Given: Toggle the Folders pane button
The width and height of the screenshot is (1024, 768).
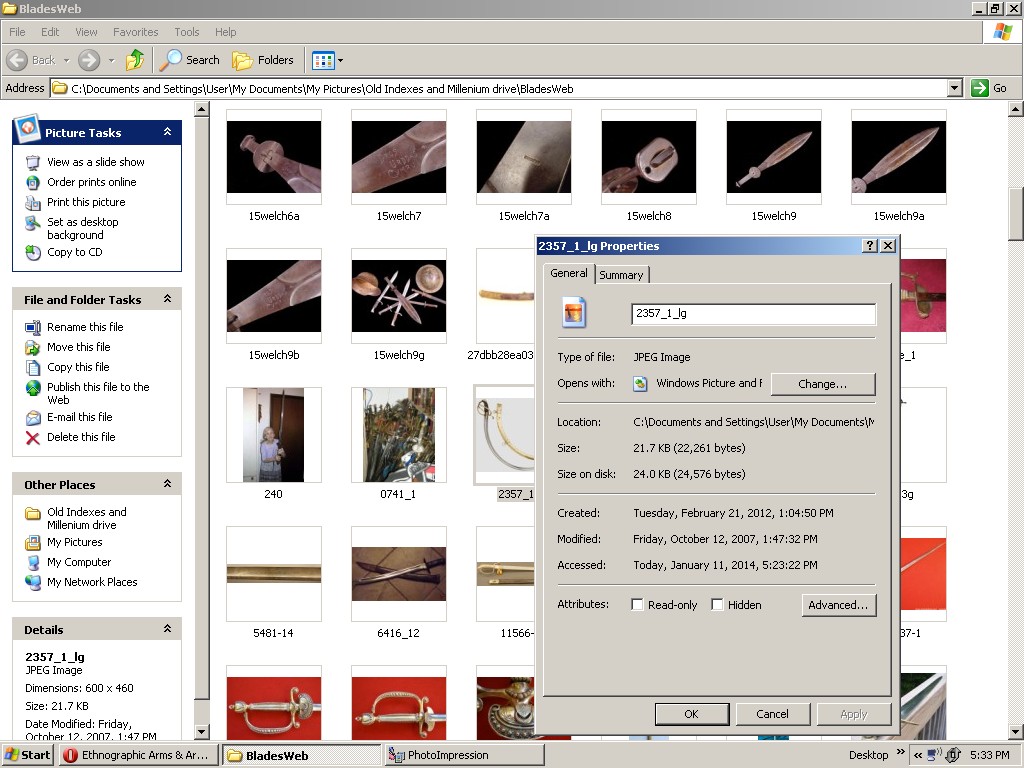Looking at the screenshot, I should [x=263, y=60].
